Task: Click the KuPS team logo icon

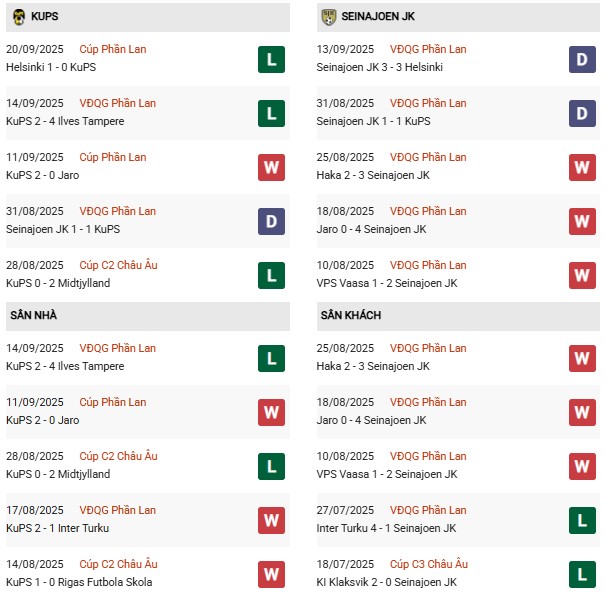Action: tap(19, 17)
